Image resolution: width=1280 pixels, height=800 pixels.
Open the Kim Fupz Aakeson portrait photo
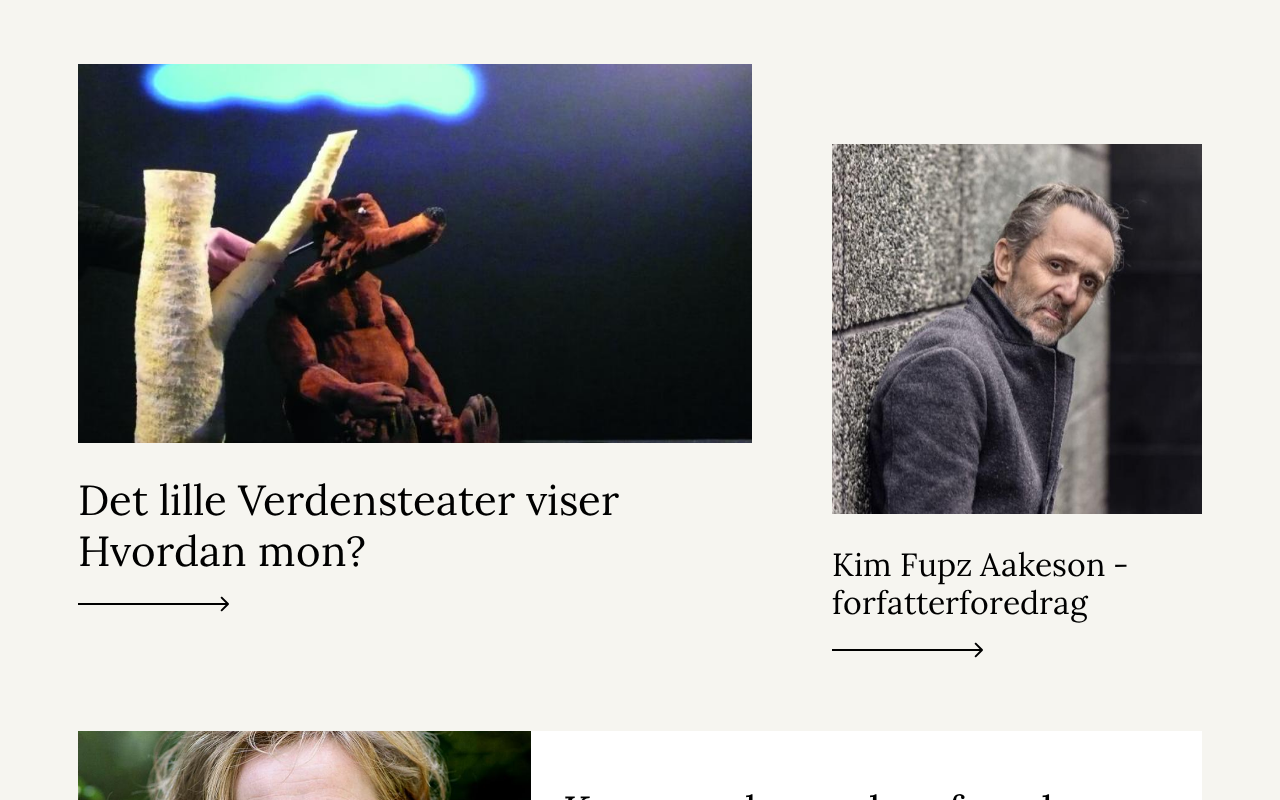click(x=1017, y=329)
